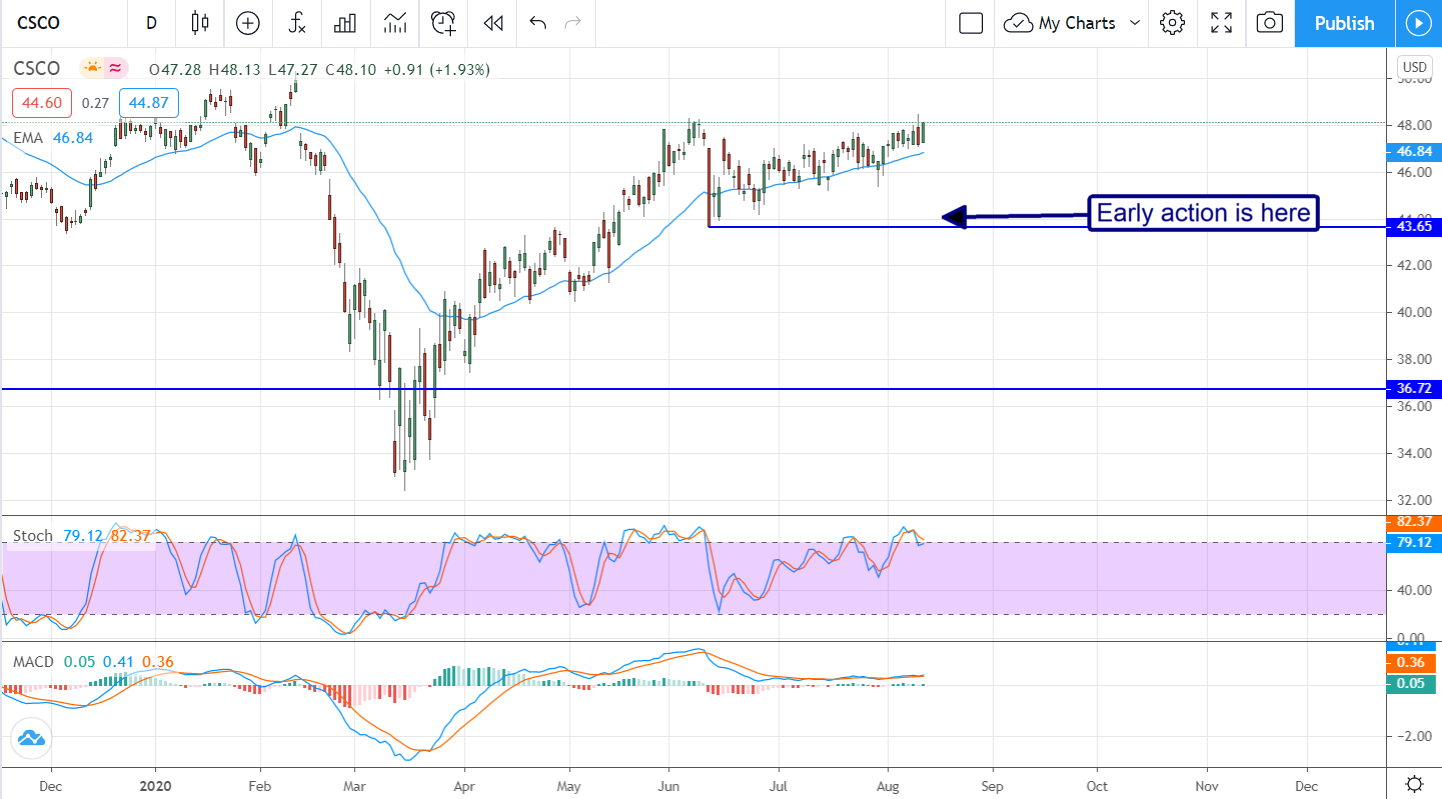
Task: Click the cloud save icon beside My Charts
Action: (1018, 23)
